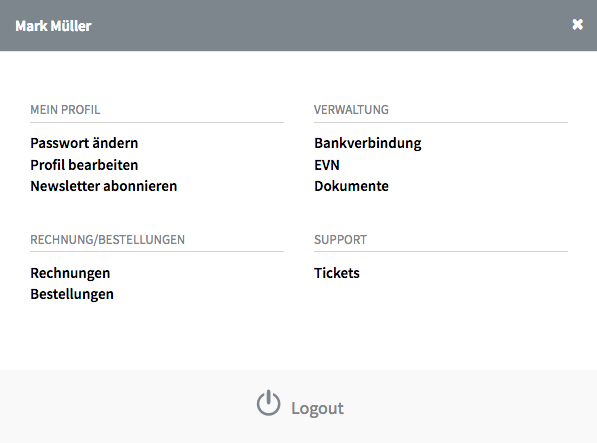Open Dokumente under Verwaltung
Image resolution: width=597 pixels, height=443 pixels.
tap(351, 186)
